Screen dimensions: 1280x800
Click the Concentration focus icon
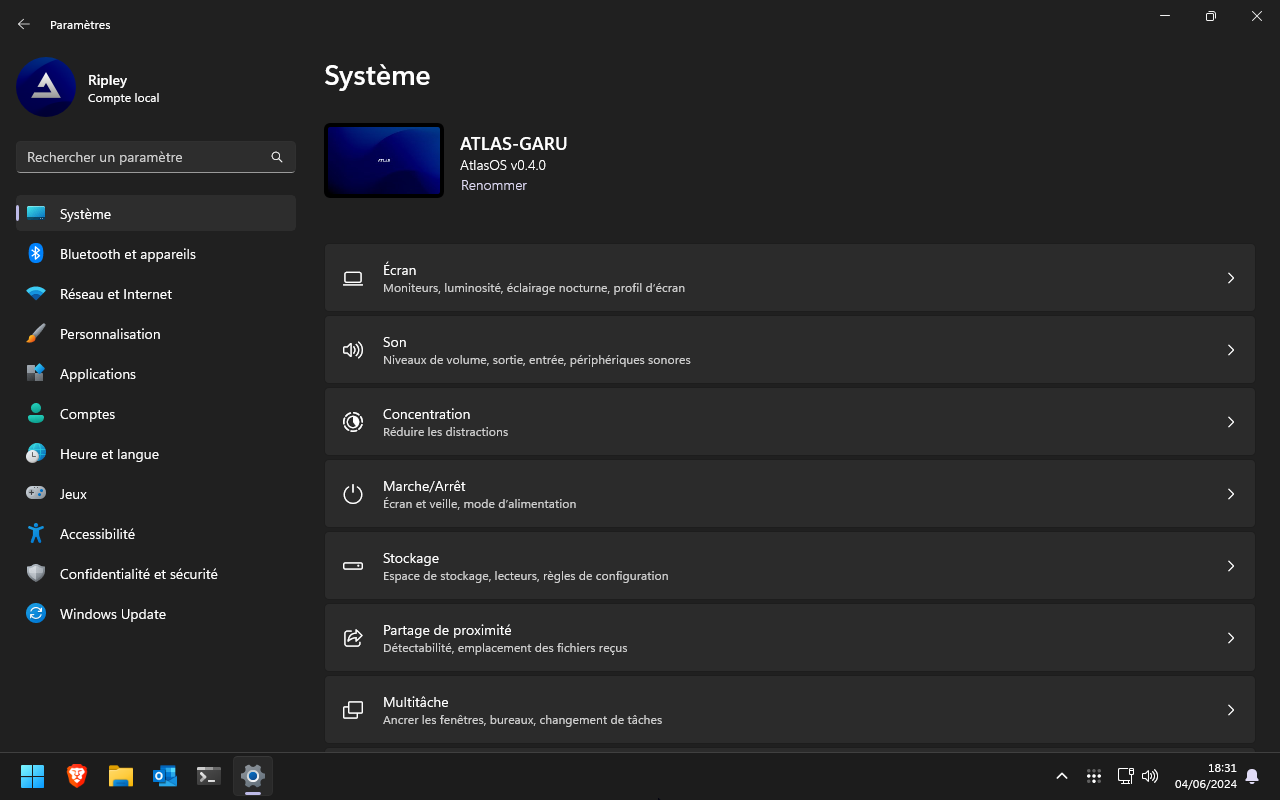pyautogui.click(x=353, y=422)
